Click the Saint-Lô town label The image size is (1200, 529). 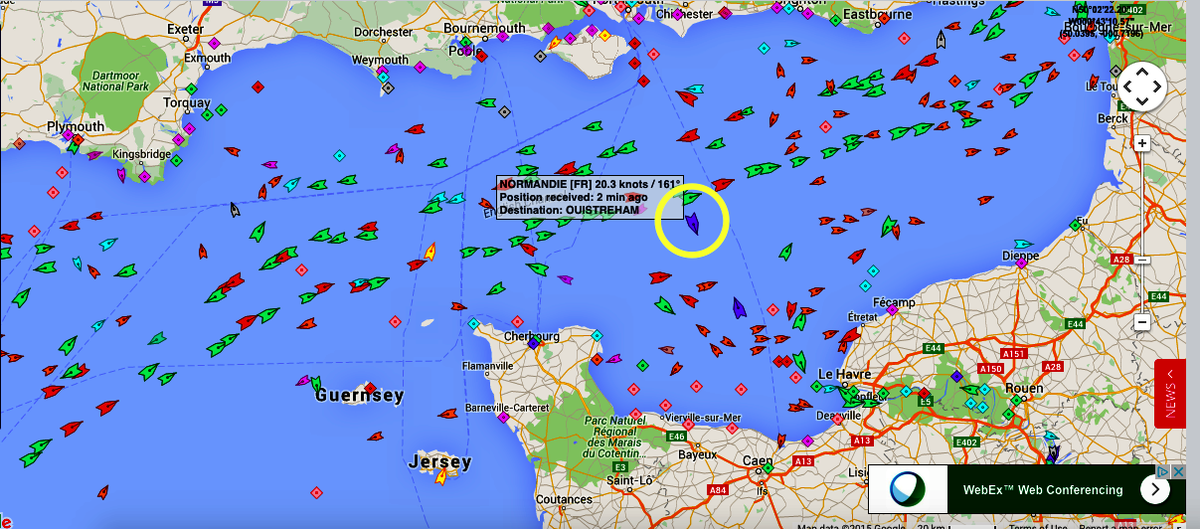(630, 482)
